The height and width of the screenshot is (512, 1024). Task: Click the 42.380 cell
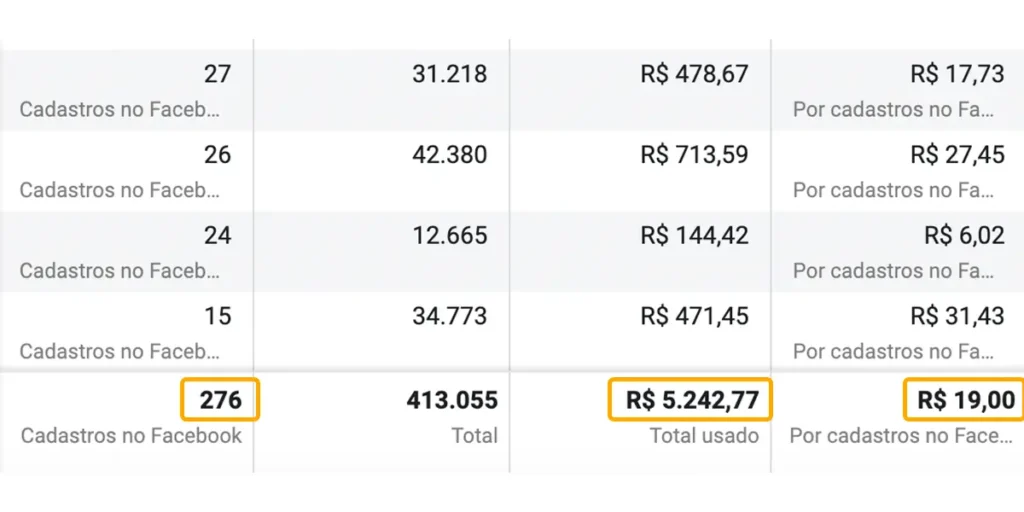point(449,155)
